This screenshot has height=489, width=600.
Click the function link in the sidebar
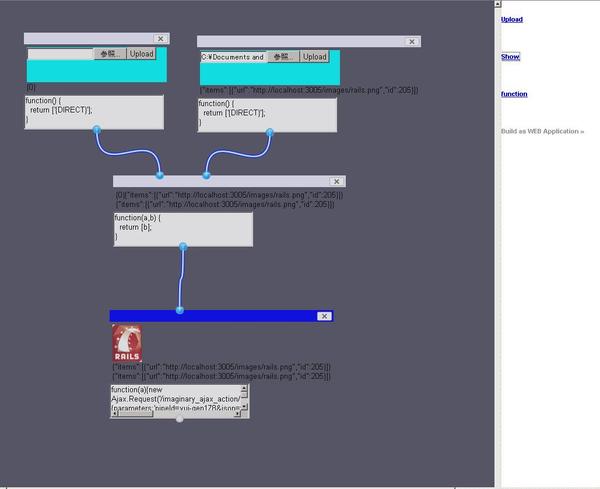coord(514,94)
